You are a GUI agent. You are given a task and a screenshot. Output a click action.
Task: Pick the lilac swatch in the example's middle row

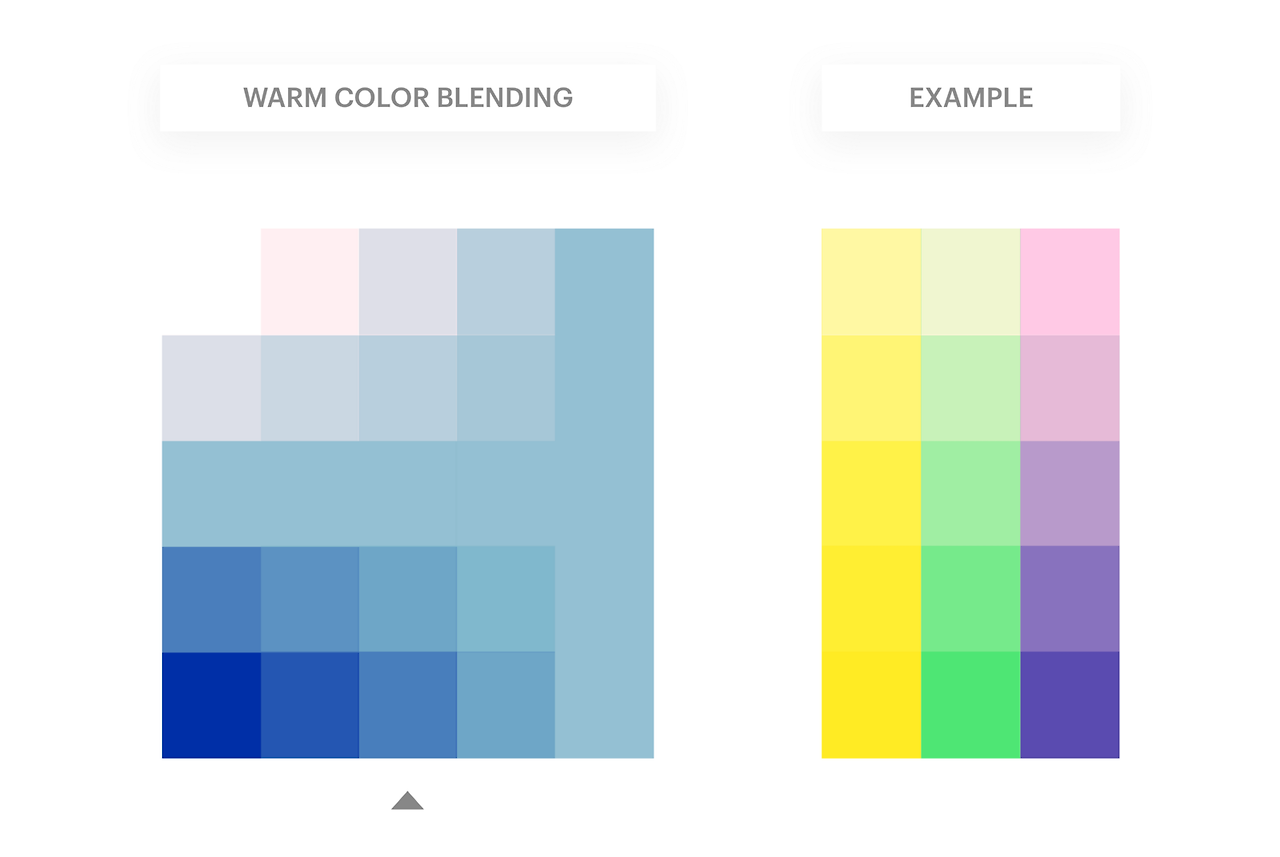(x=1070, y=493)
